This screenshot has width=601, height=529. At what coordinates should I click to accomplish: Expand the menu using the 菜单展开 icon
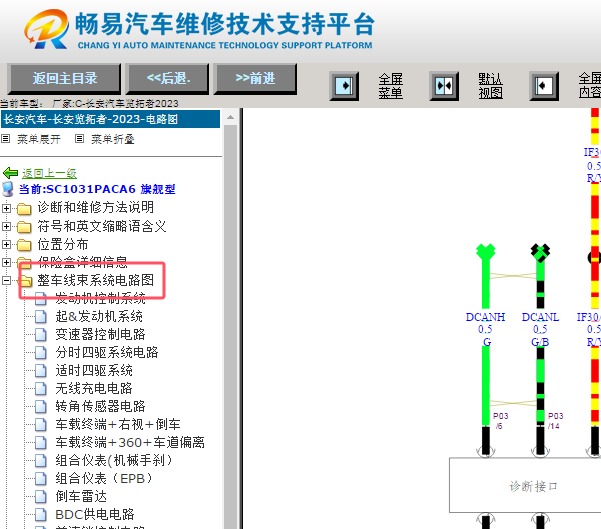tap(5, 138)
